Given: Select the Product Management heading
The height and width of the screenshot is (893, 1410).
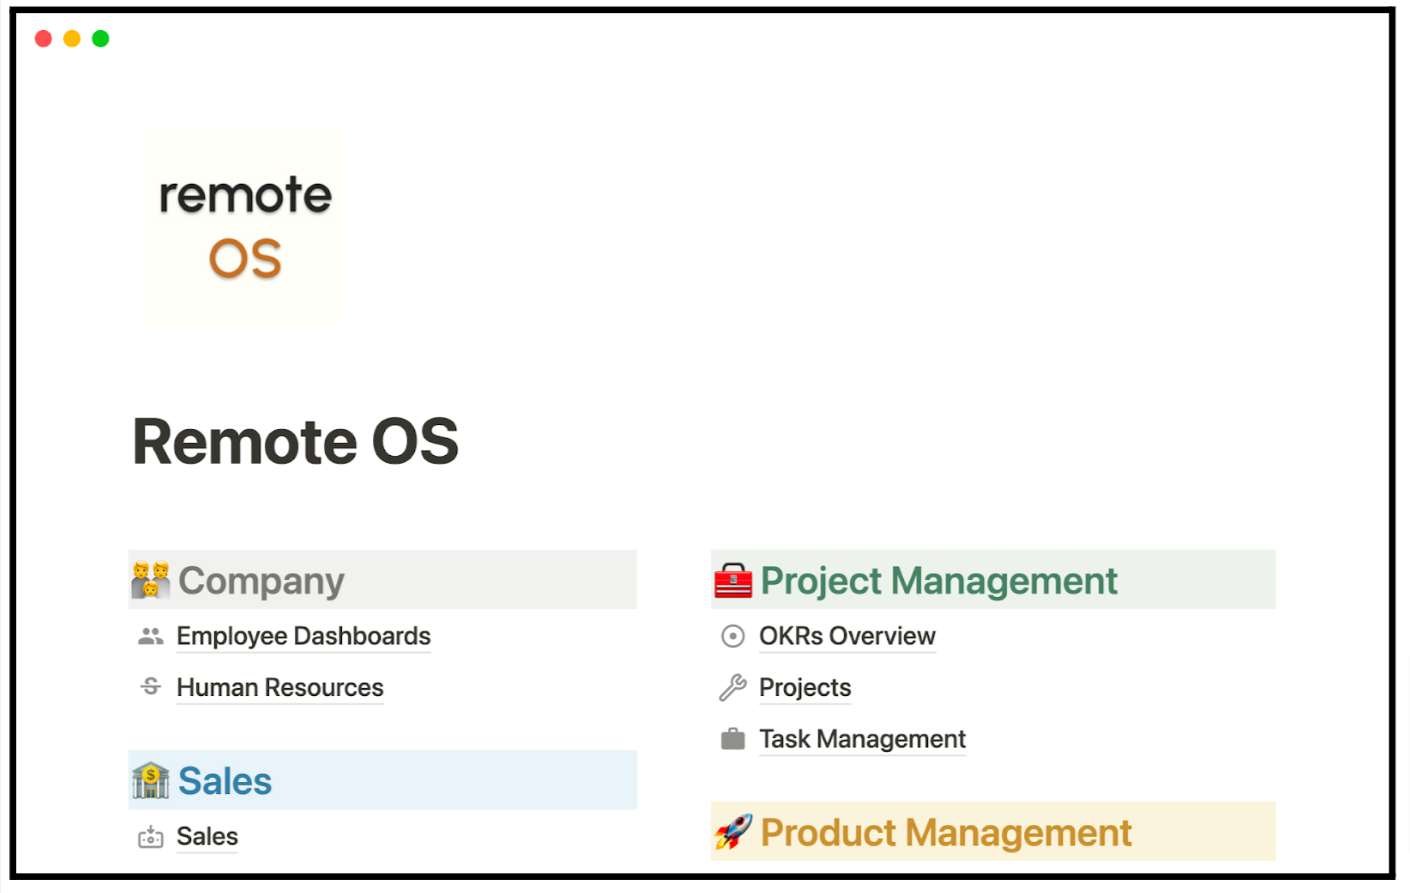Looking at the screenshot, I should [x=946, y=833].
